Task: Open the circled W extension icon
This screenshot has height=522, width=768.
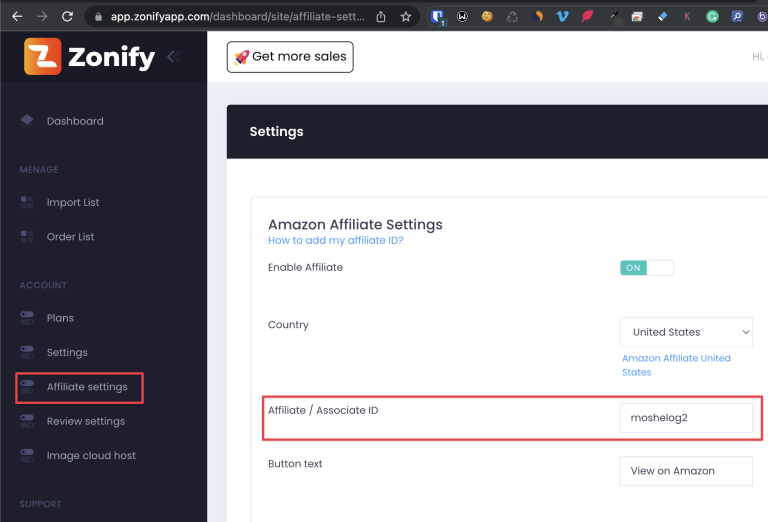Action: (x=462, y=17)
